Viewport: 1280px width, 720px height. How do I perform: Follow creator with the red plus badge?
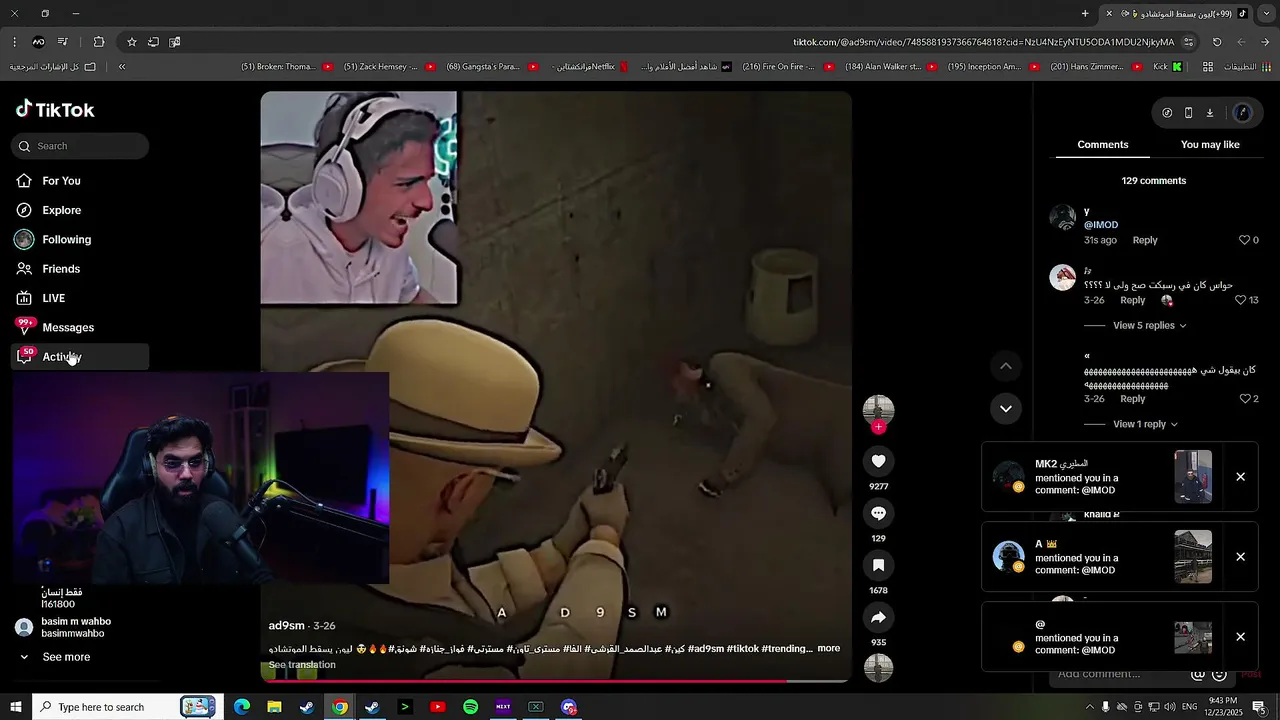point(878,427)
